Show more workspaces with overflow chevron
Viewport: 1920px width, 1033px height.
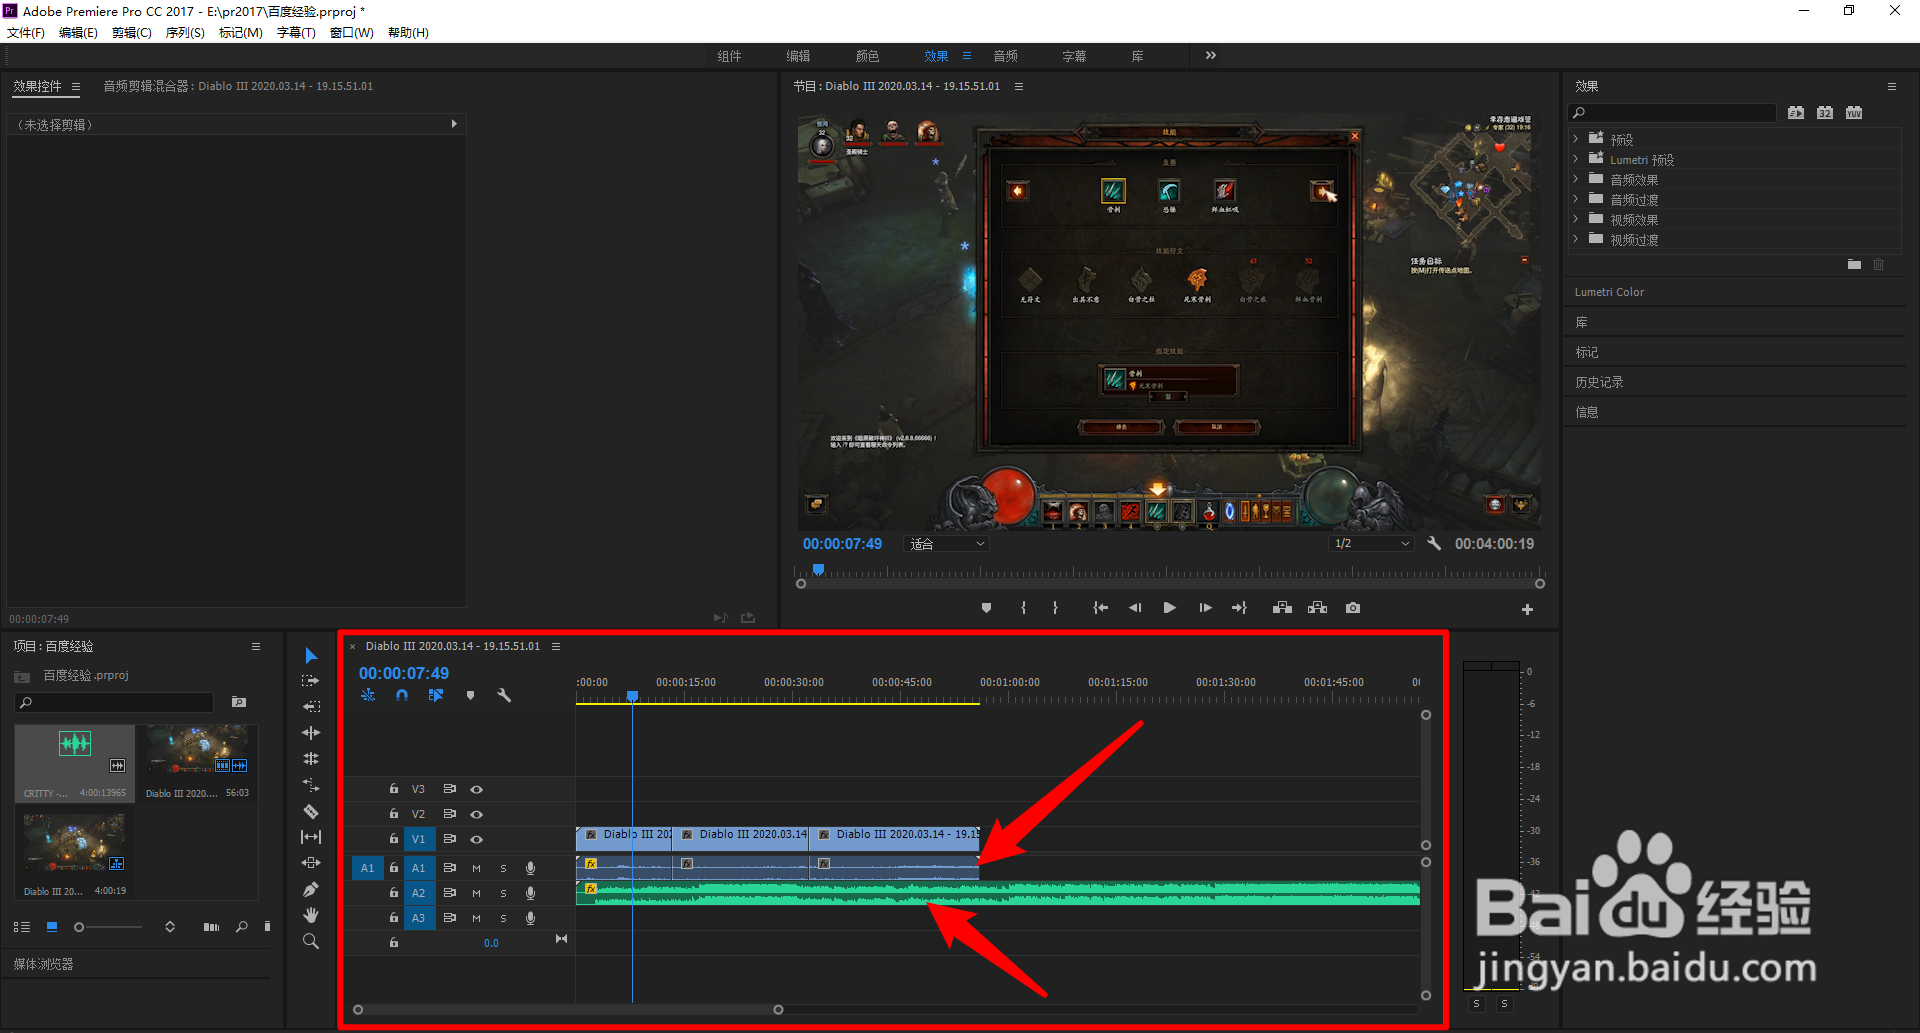(x=1211, y=56)
